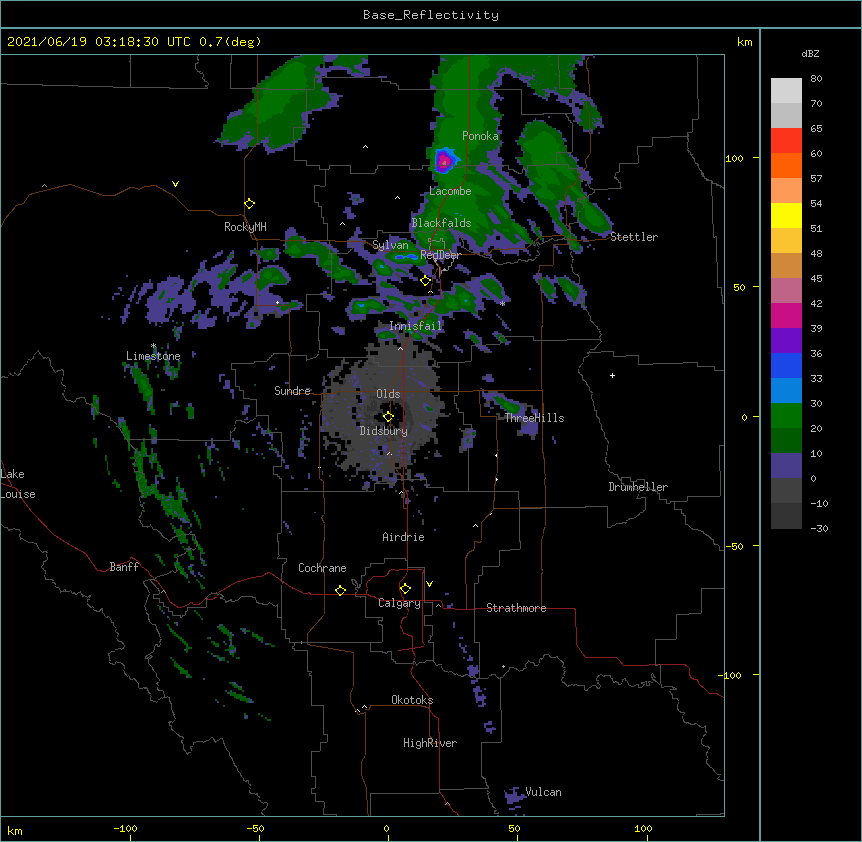Click the Vulcan town label
Screen dimensions: 862x842
click(543, 792)
